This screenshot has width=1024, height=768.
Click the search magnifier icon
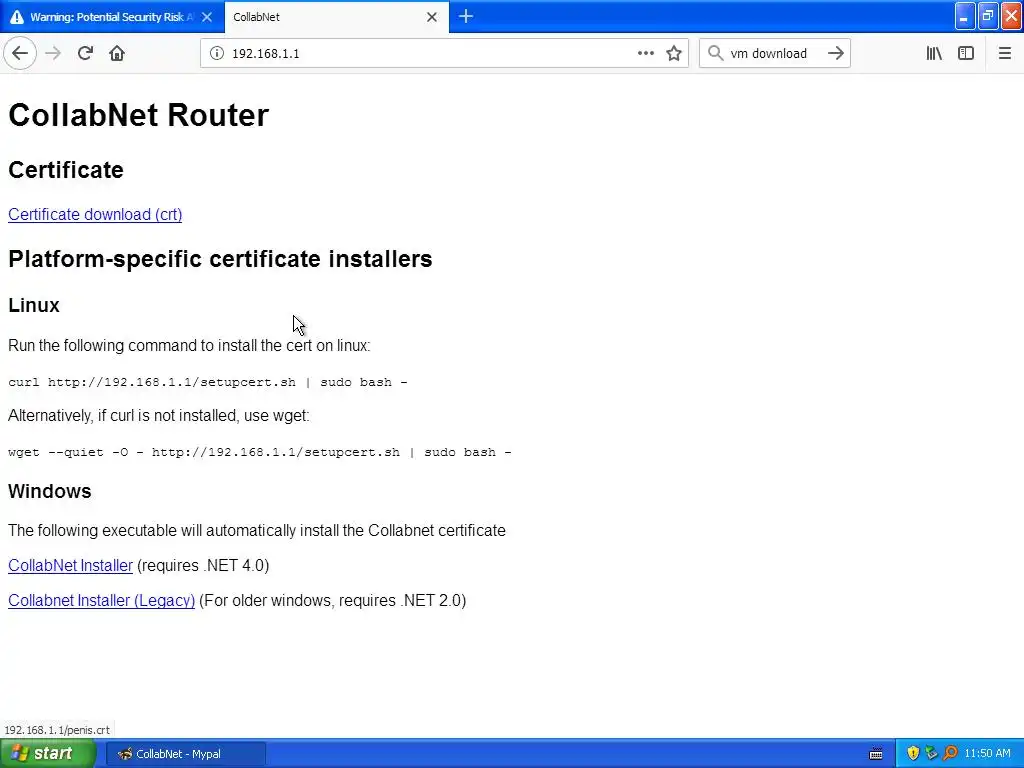point(716,54)
